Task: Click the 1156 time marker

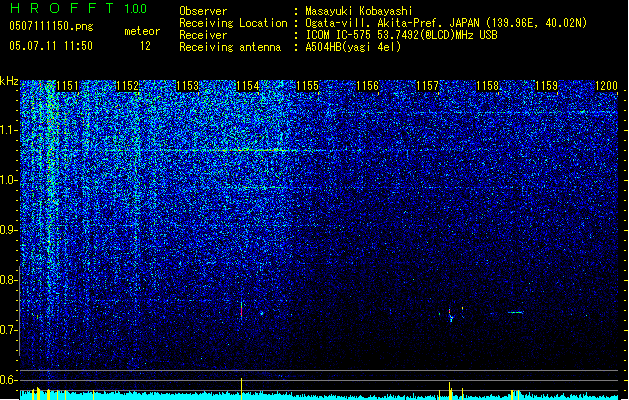Action: [x=367, y=86]
